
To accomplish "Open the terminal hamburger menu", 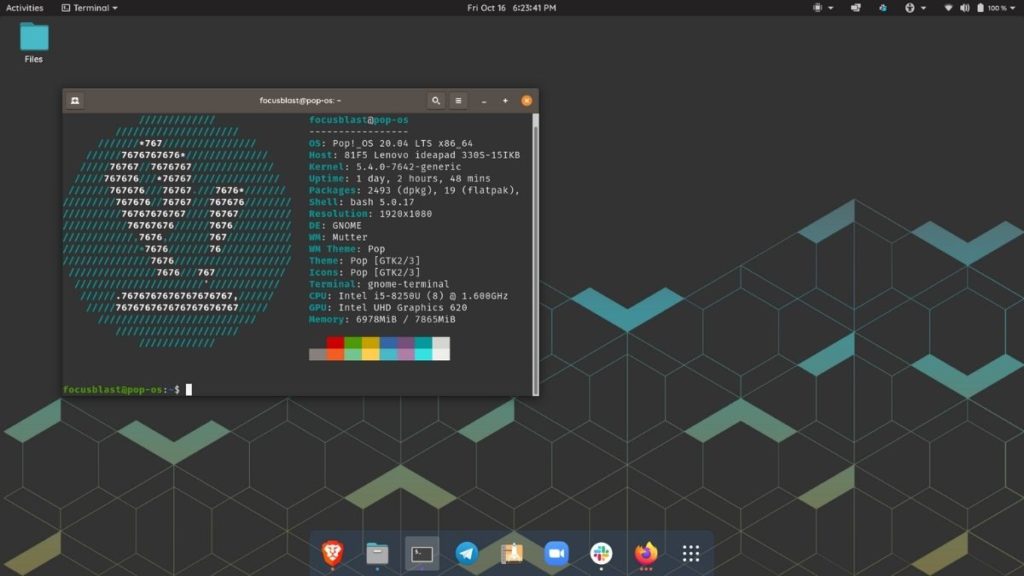I will pos(459,101).
